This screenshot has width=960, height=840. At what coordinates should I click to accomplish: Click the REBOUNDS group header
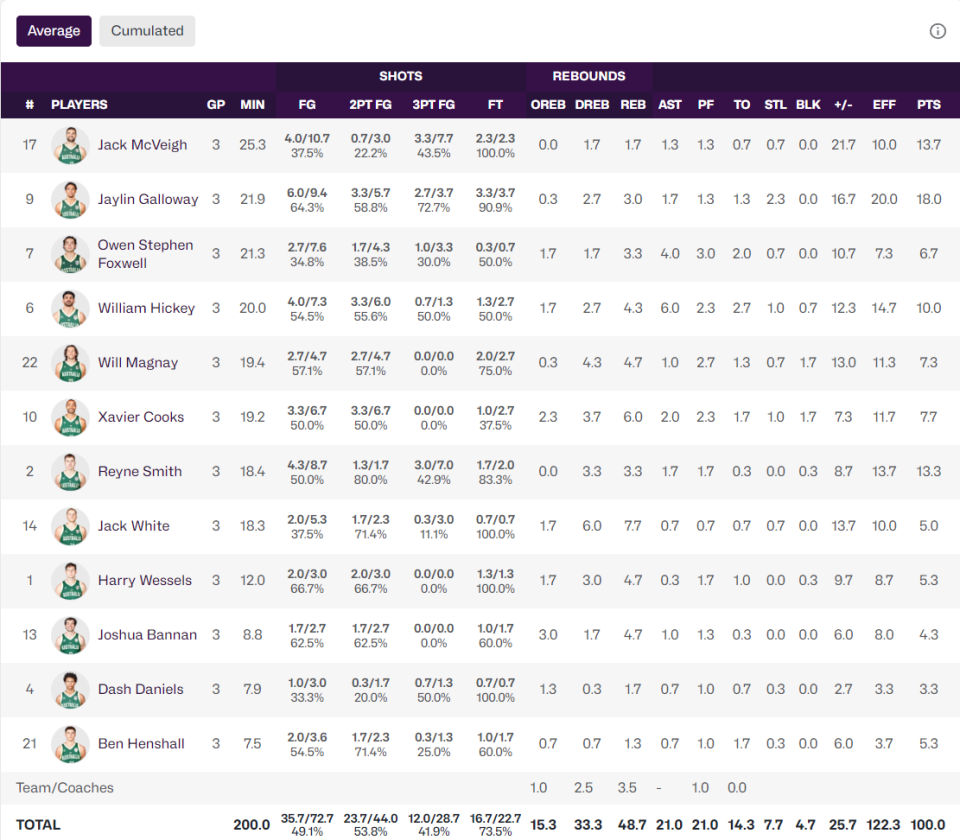[589, 76]
